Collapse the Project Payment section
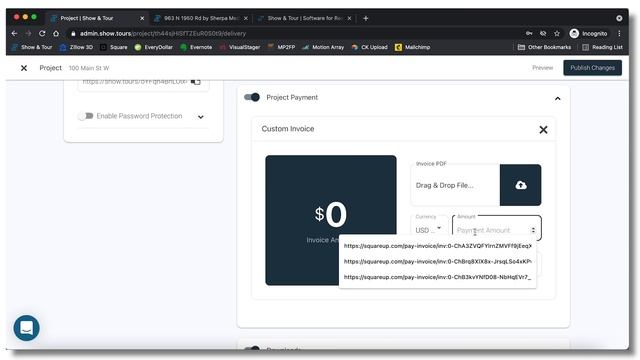Image resolution: width=640 pixels, height=360 pixels. point(558,98)
